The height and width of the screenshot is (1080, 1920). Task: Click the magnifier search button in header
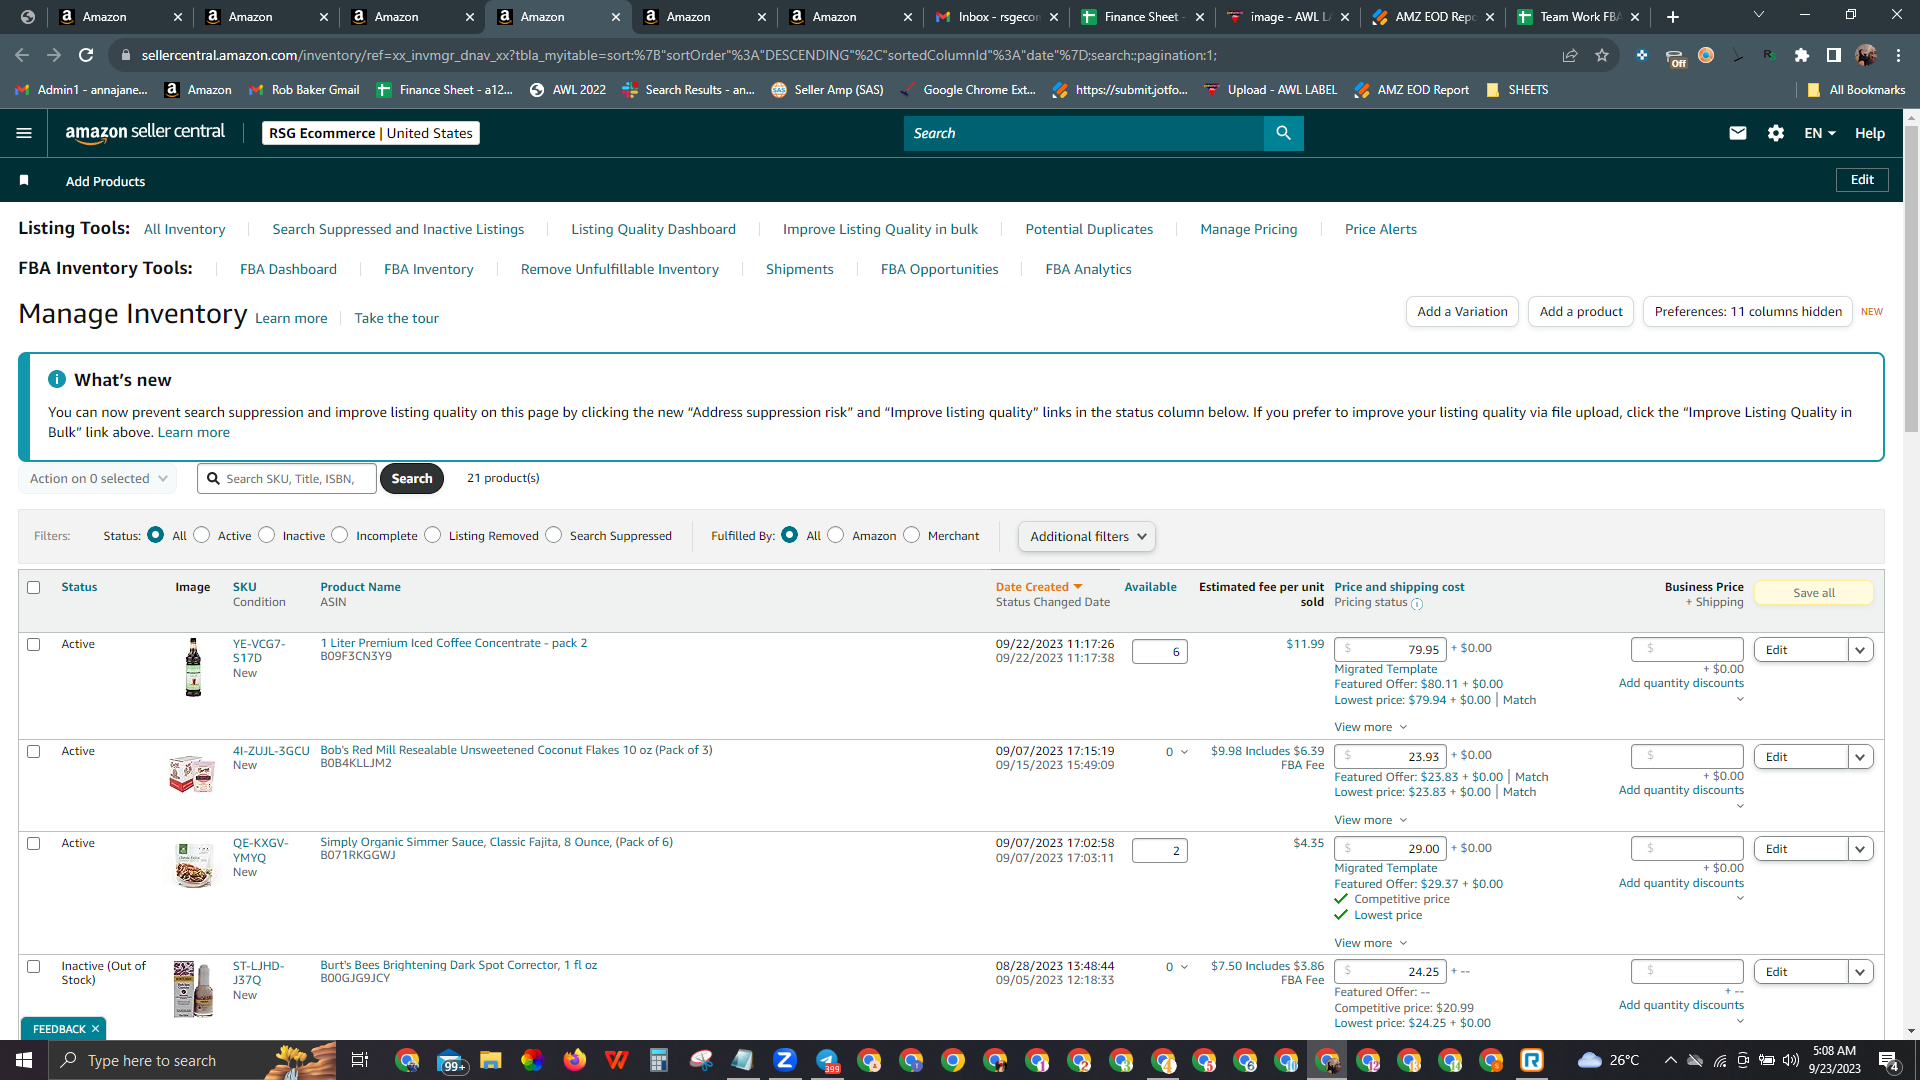[1283, 133]
